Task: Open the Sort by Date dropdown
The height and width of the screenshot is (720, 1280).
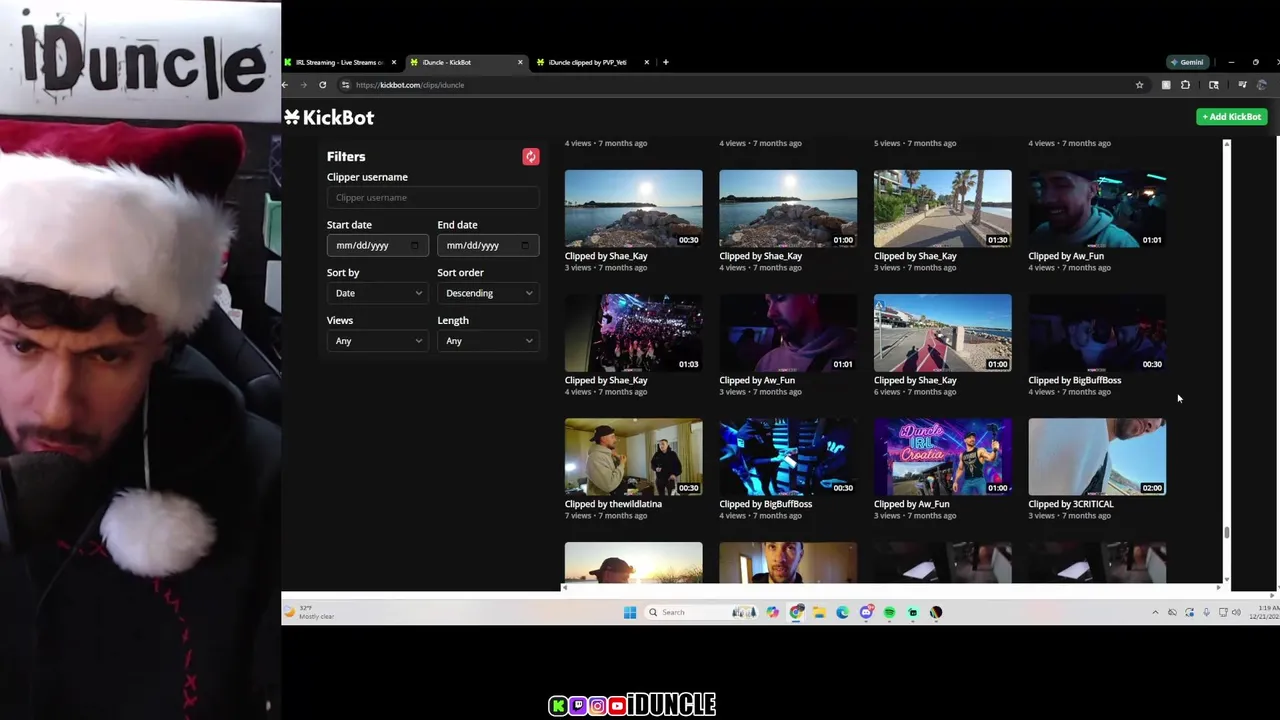Action: tap(378, 293)
